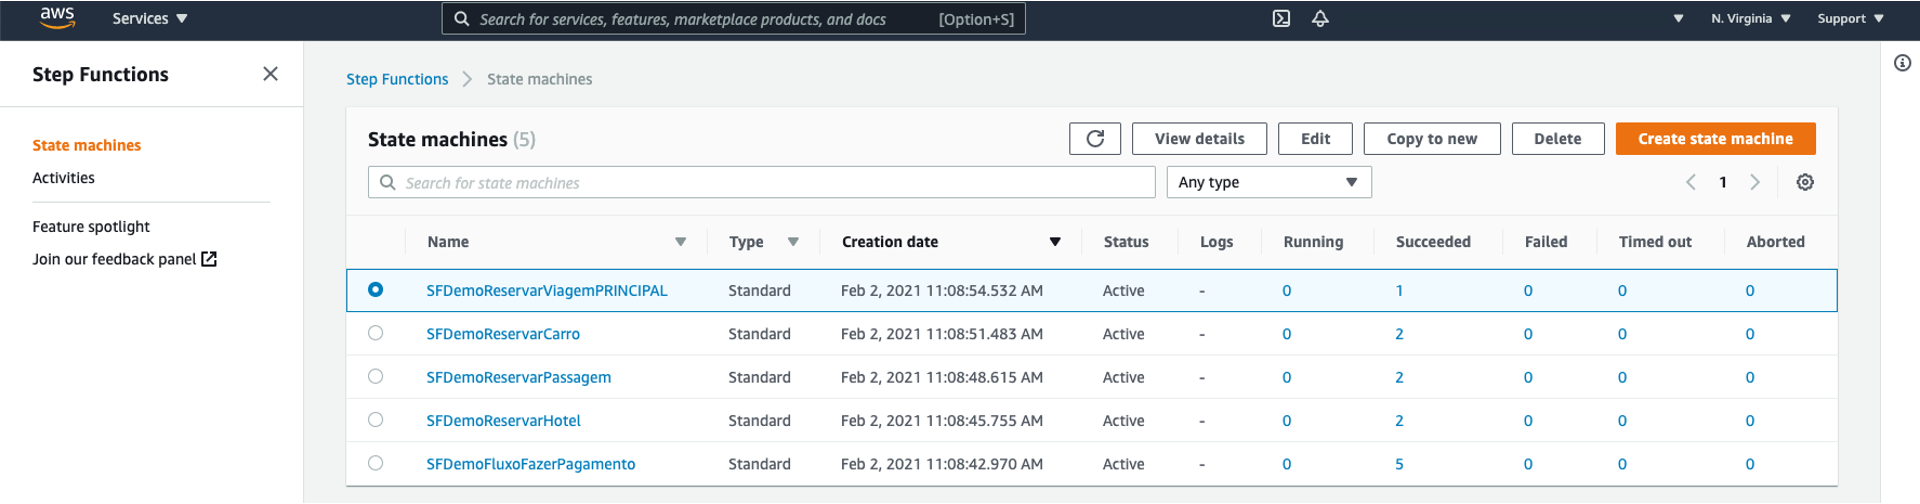The image size is (1920, 504).
Task: Open Feature spotlight in the sidebar
Action: (x=91, y=227)
